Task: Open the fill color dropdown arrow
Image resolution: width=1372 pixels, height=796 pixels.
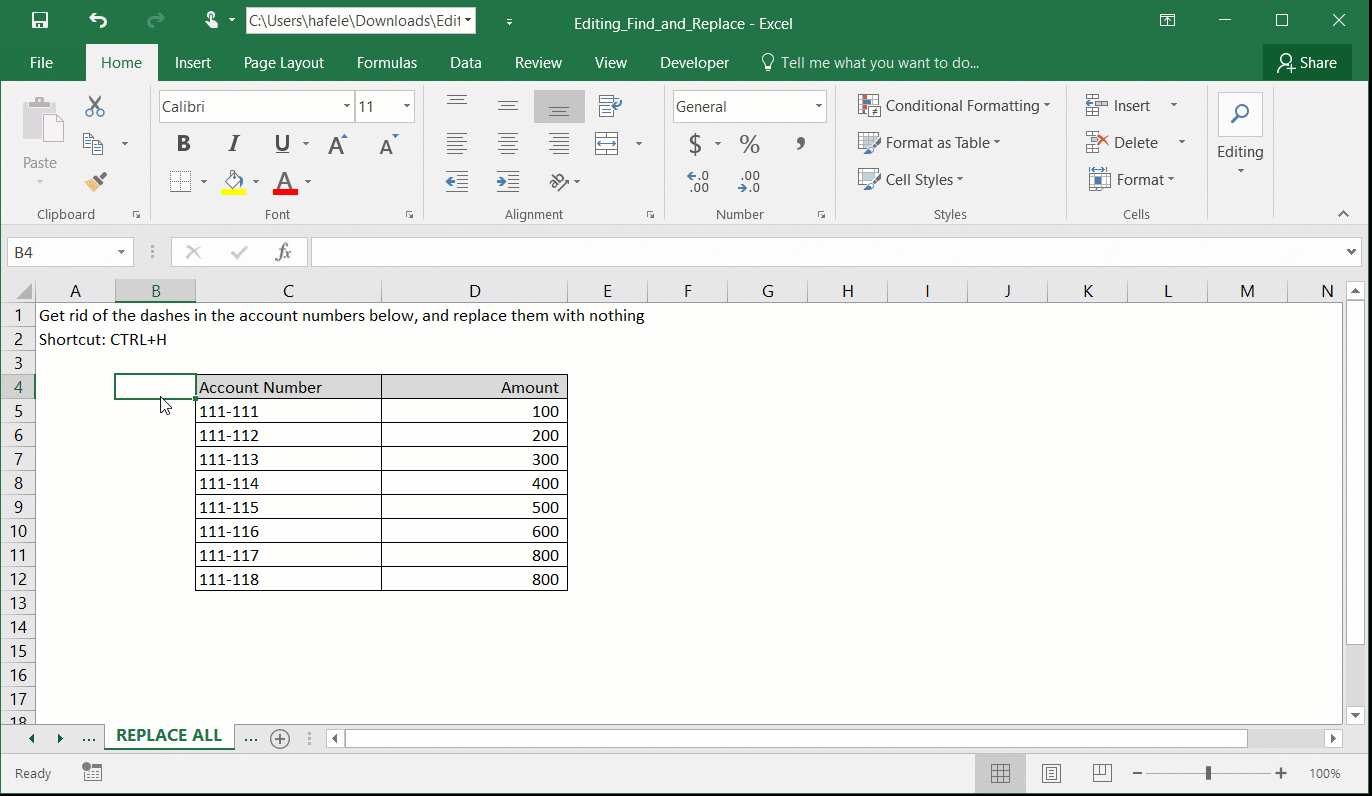Action: [256, 182]
